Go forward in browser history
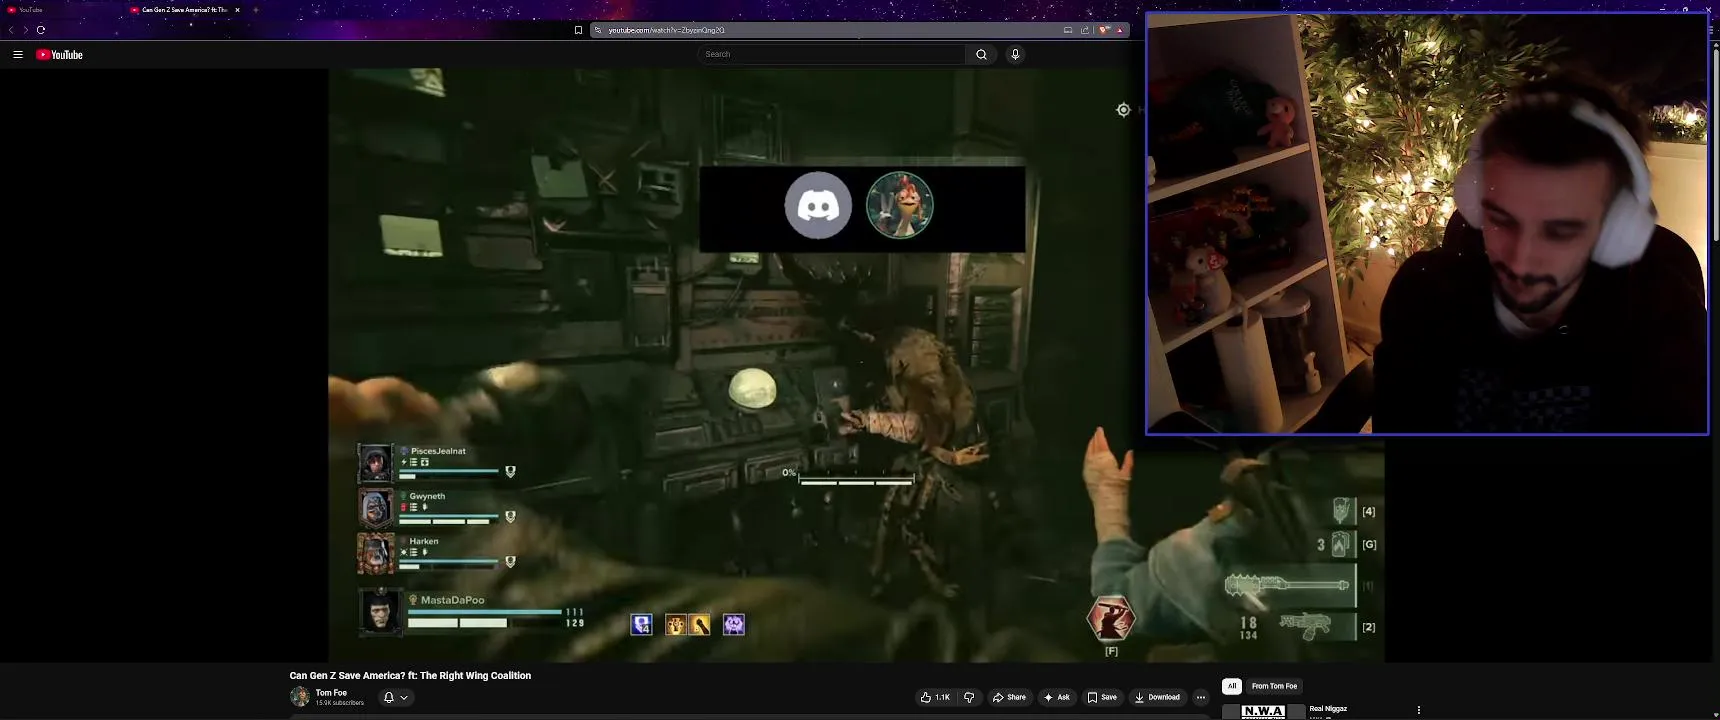Image resolution: width=1720 pixels, height=720 pixels. click(26, 30)
